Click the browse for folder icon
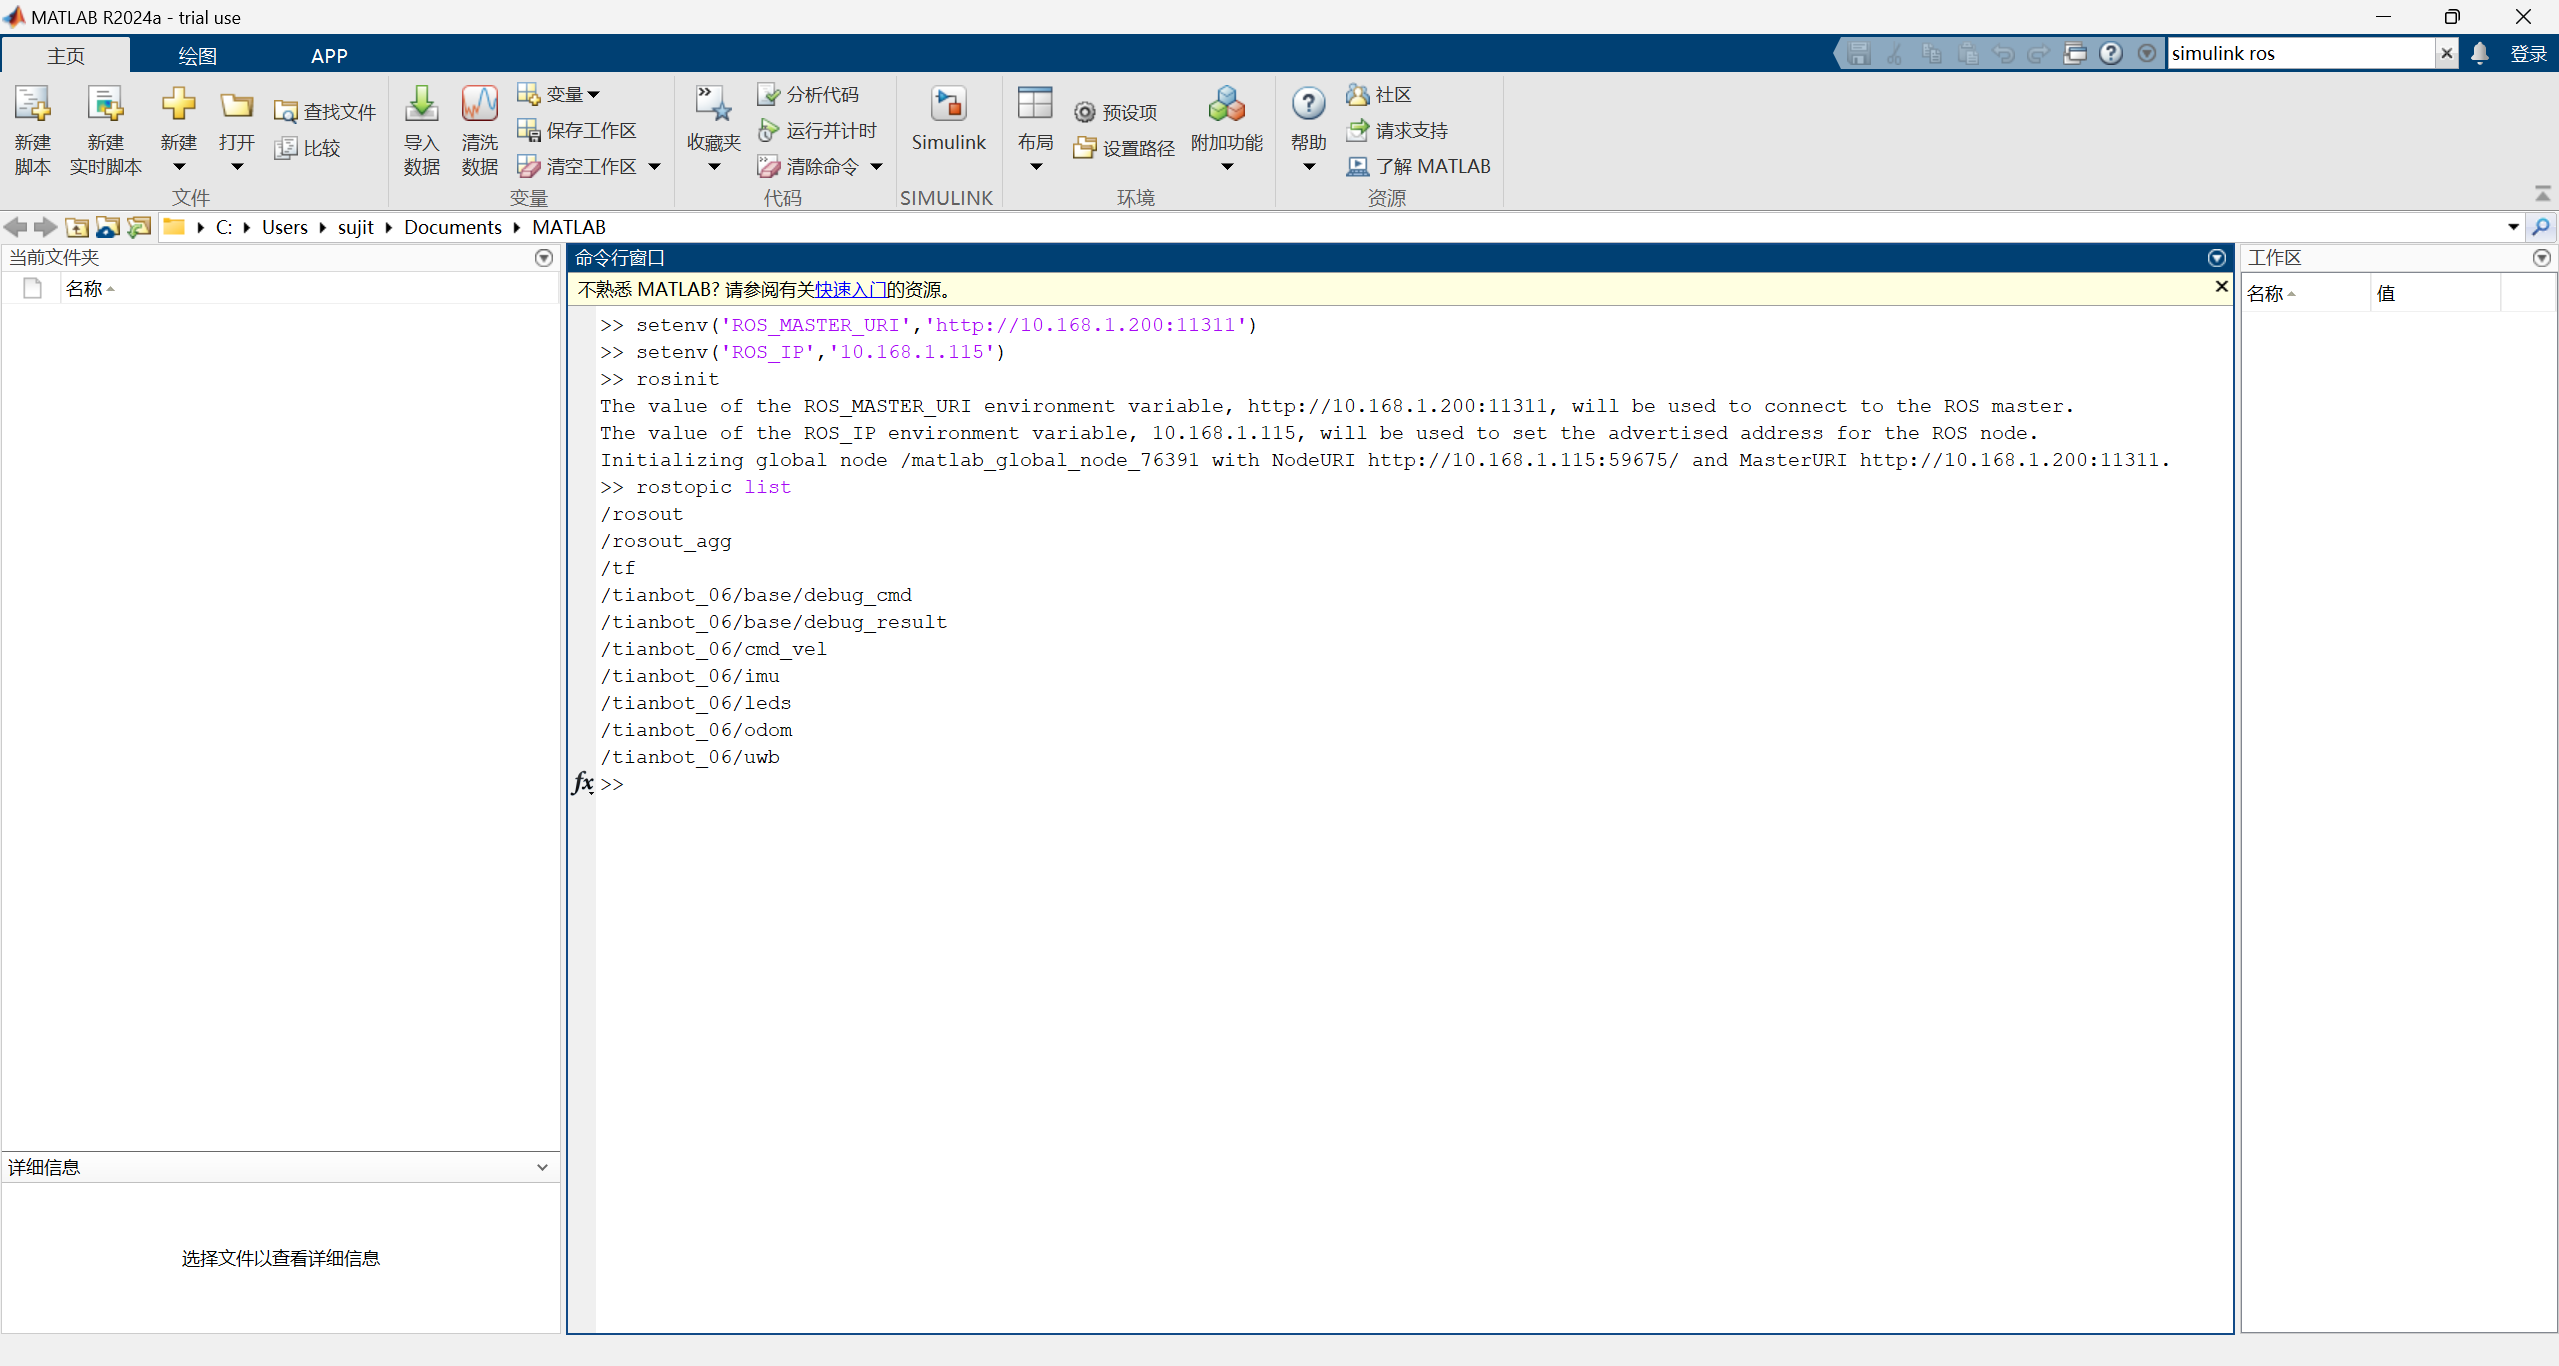This screenshot has height=1366, width=2559. (108, 227)
